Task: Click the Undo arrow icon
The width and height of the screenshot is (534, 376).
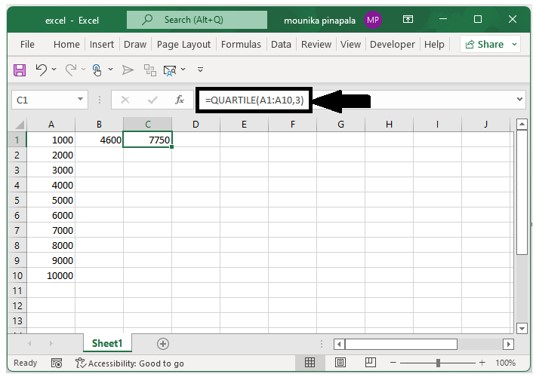Action: 41,70
